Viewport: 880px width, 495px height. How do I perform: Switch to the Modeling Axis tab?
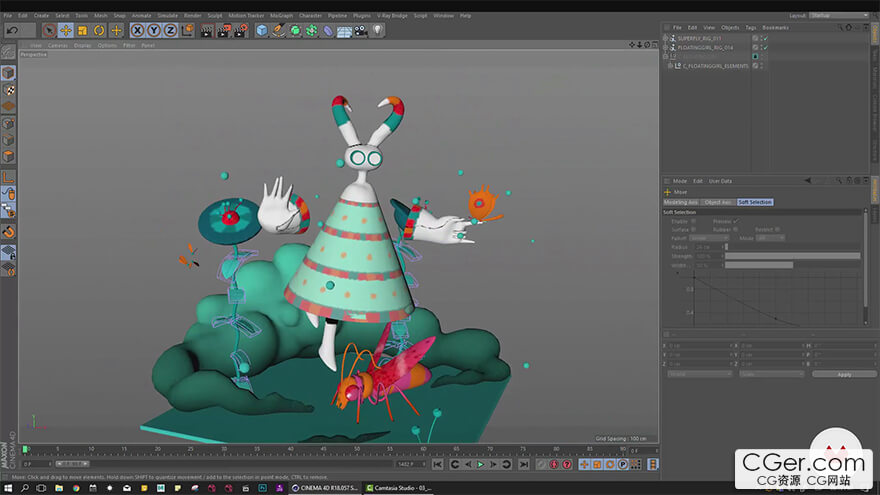682,202
